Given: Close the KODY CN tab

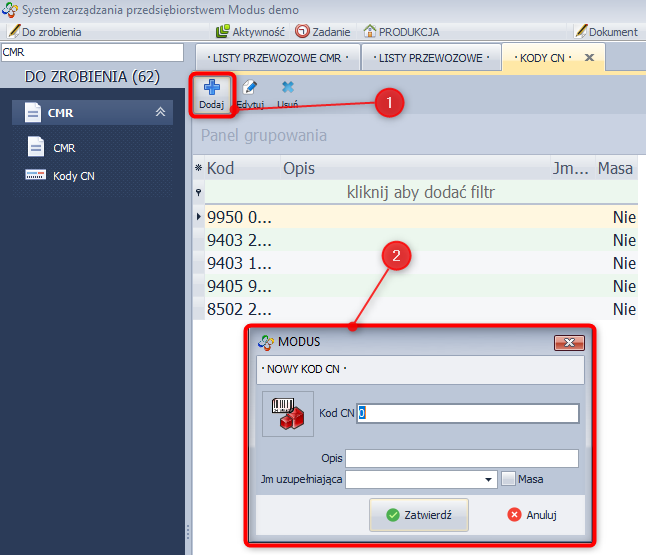Looking at the screenshot, I should click(x=590, y=58).
